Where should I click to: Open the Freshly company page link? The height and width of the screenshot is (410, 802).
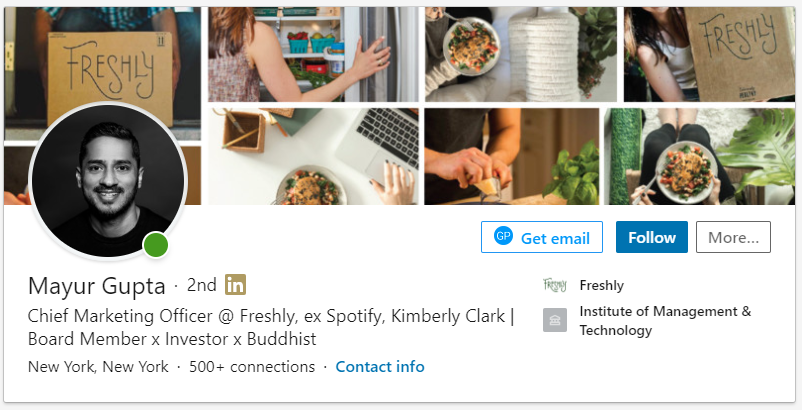pos(602,285)
